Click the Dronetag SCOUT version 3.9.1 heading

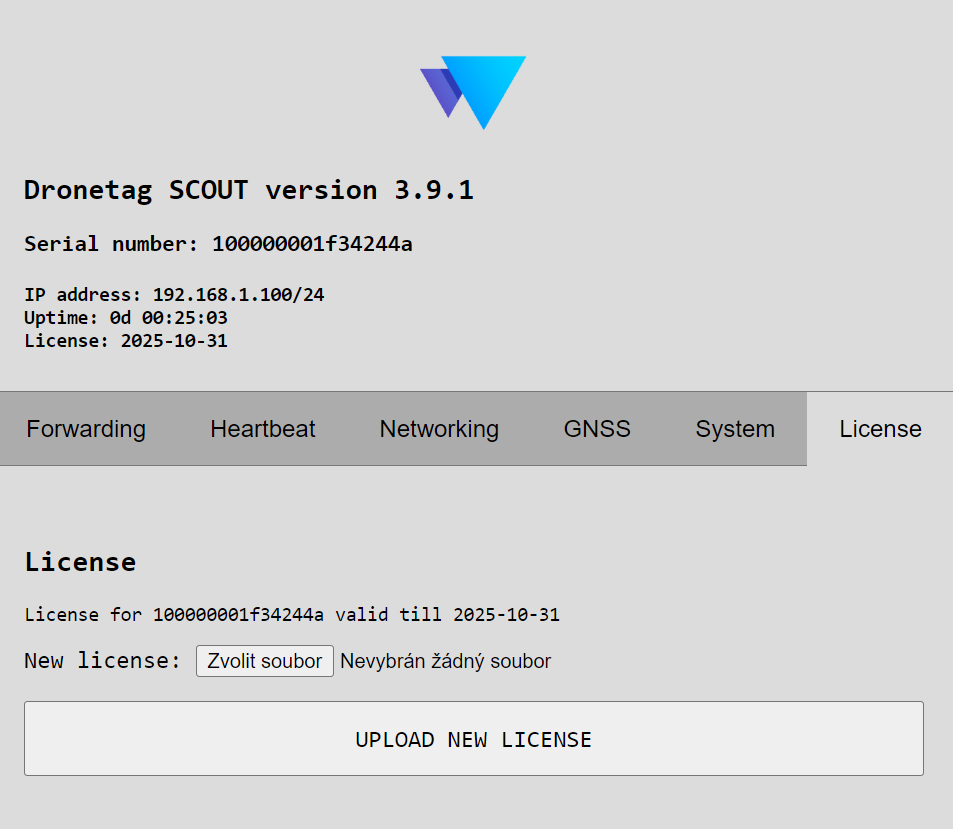pyautogui.click(x=248, y=190)
